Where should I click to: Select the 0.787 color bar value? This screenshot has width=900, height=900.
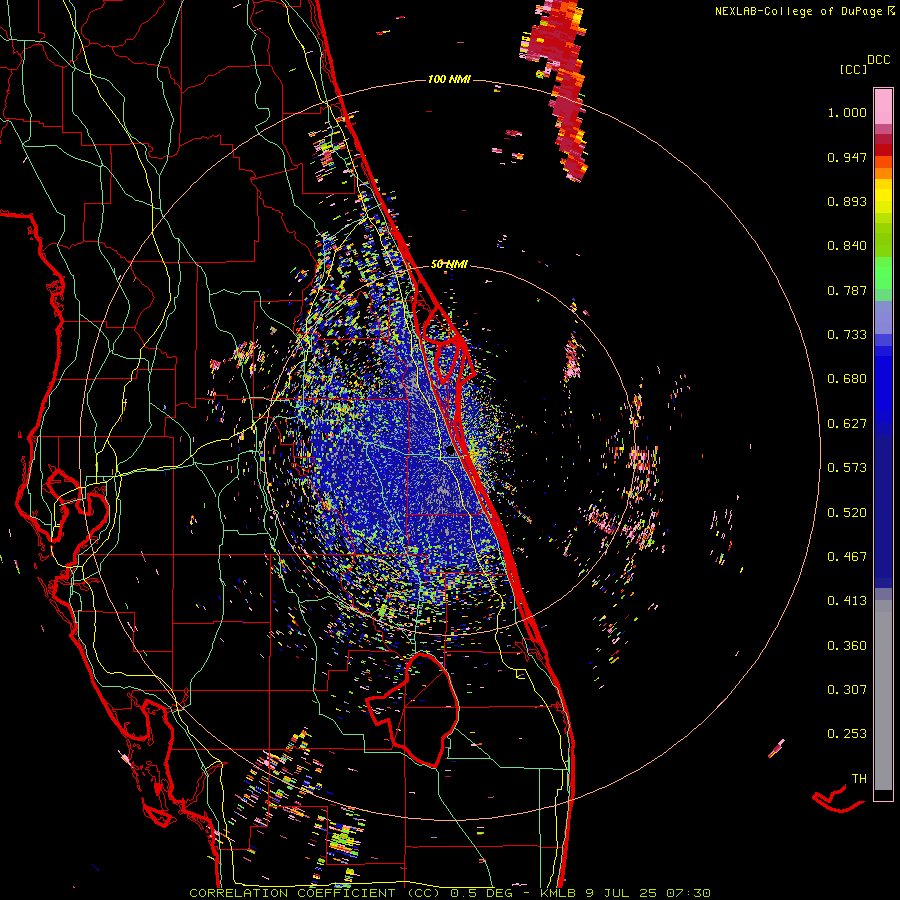click(847, 290)
